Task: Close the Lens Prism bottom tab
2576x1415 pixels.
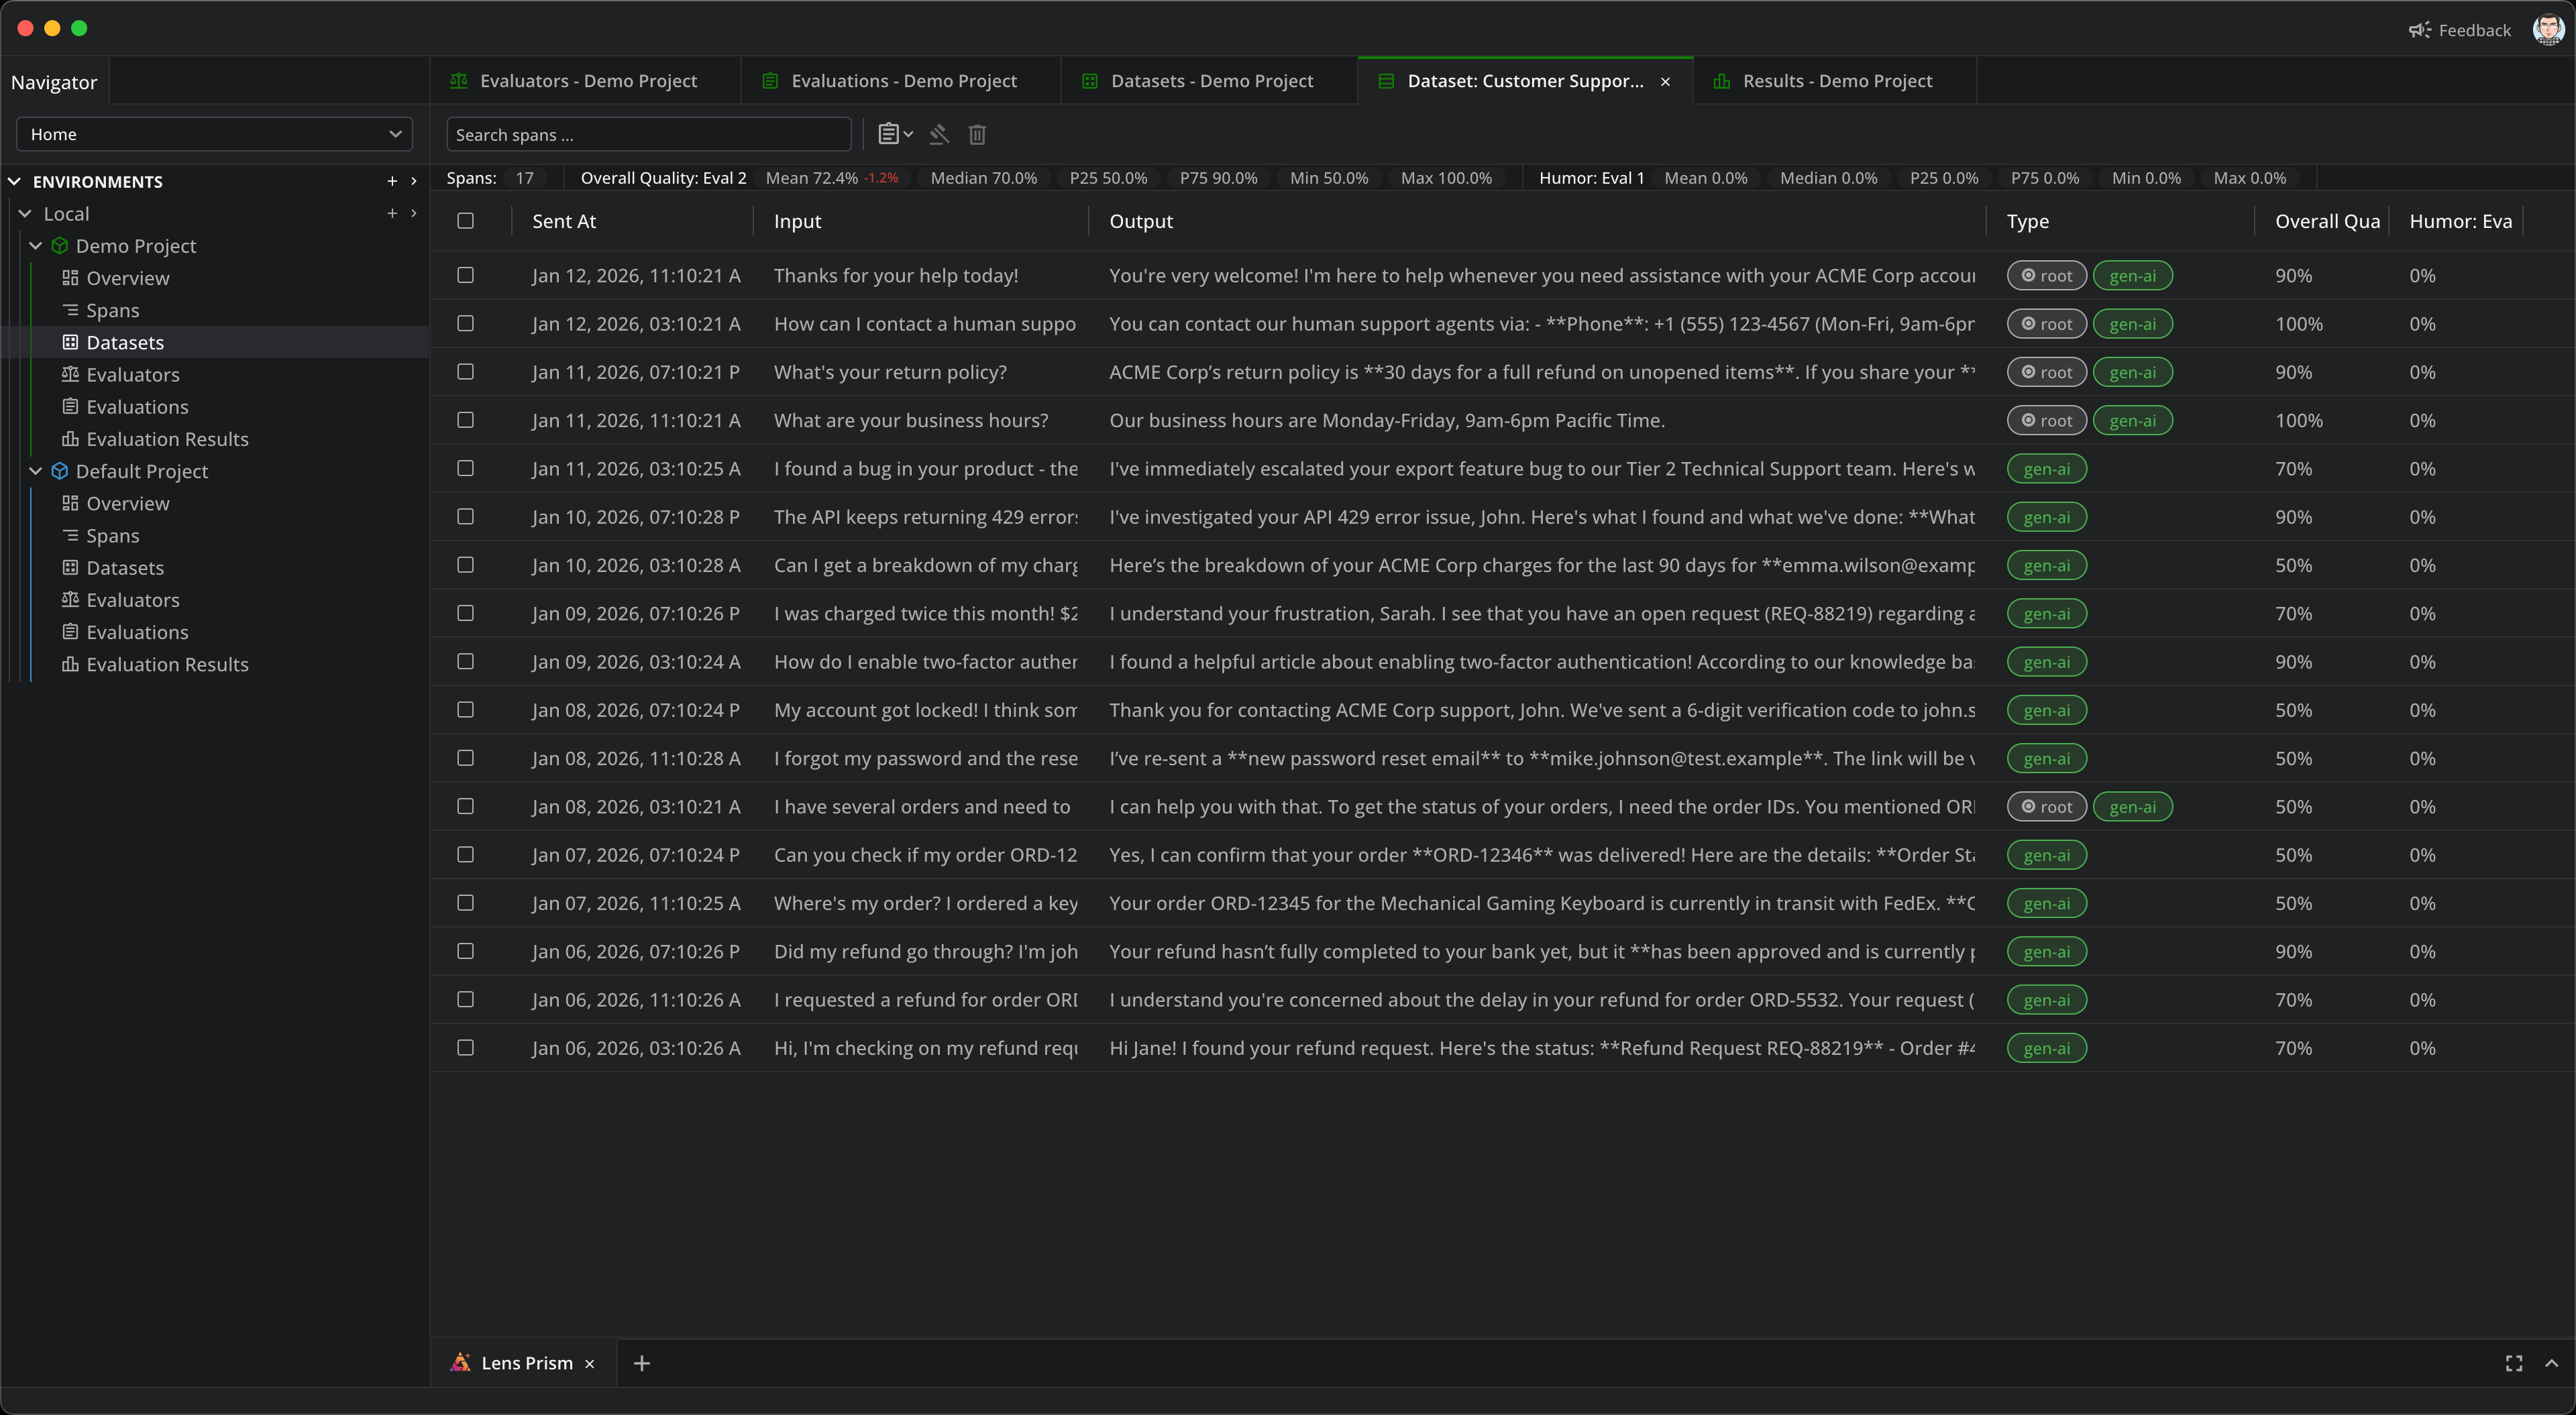Action: pyautogui.click(x=589, y=1364)
